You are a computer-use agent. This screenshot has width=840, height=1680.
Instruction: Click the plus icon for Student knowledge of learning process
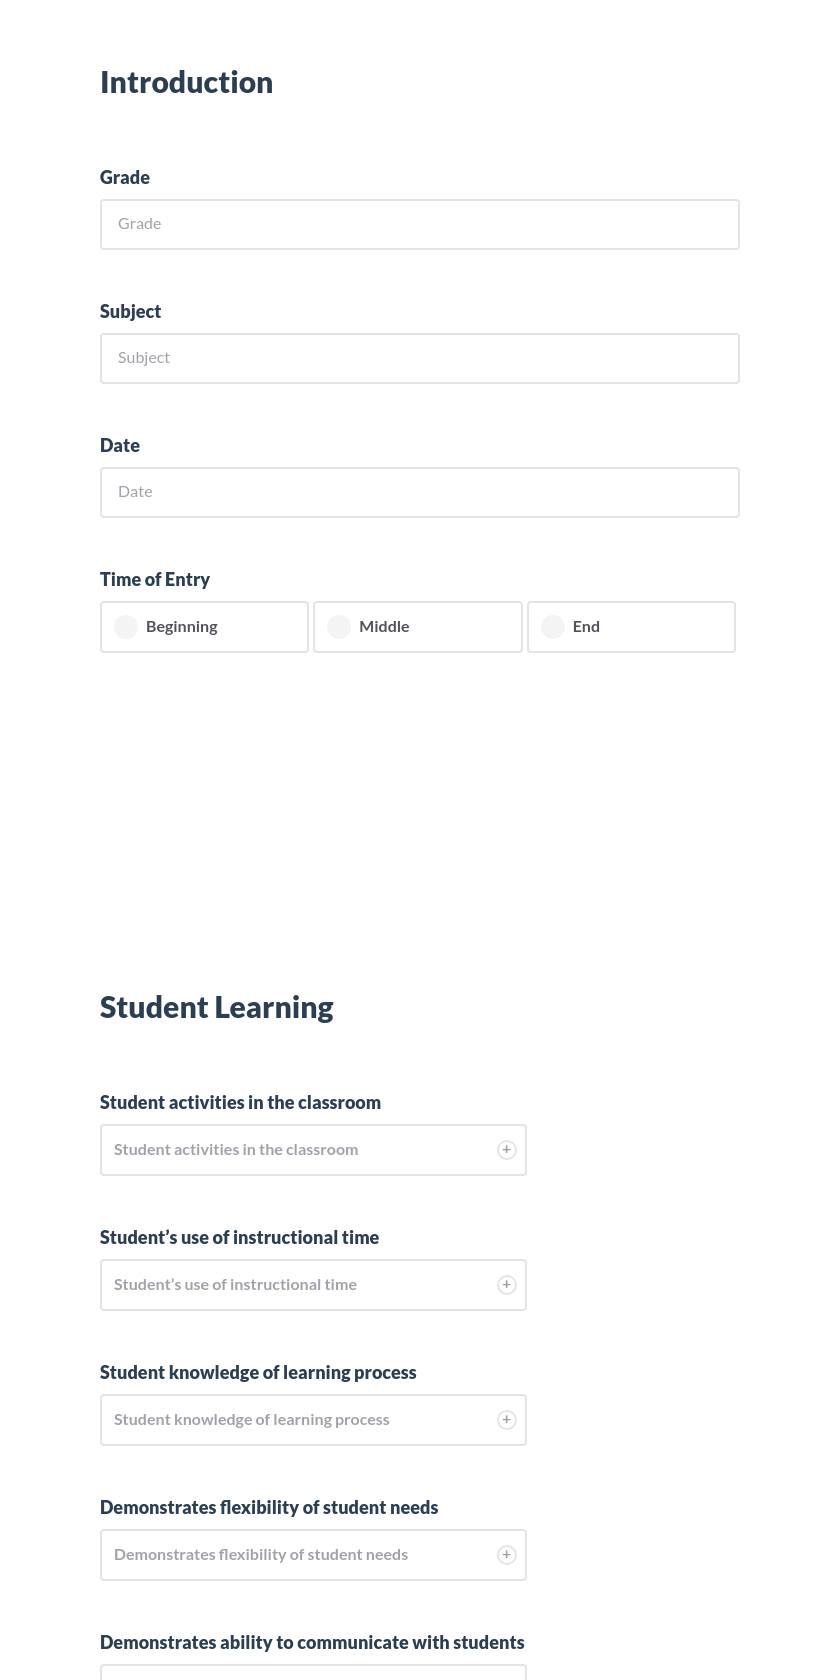[x=506, y=1419]
